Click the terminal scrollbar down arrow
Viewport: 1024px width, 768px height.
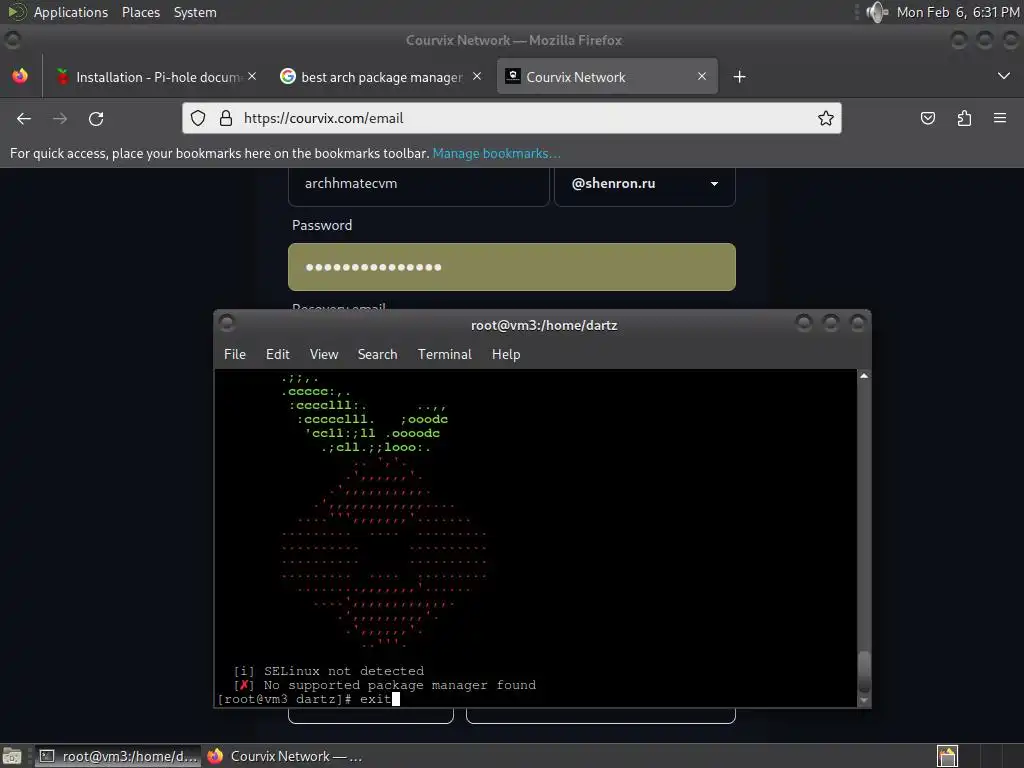click(x=864, y=701)
